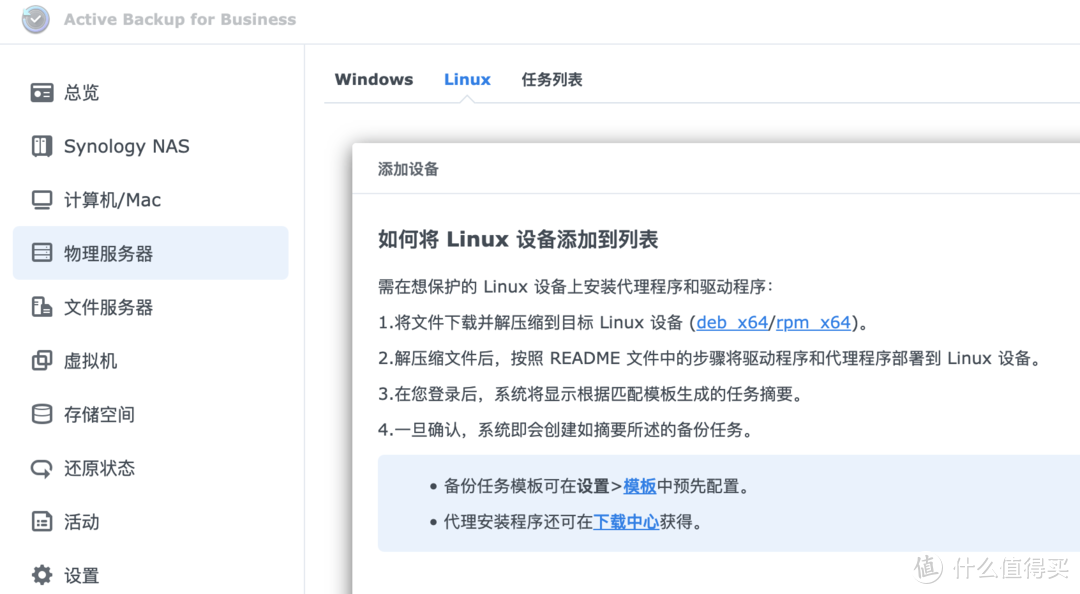Open the 存储空间 sidebar icon
This screenshot has height=594, width=1080.
(41, 414)
